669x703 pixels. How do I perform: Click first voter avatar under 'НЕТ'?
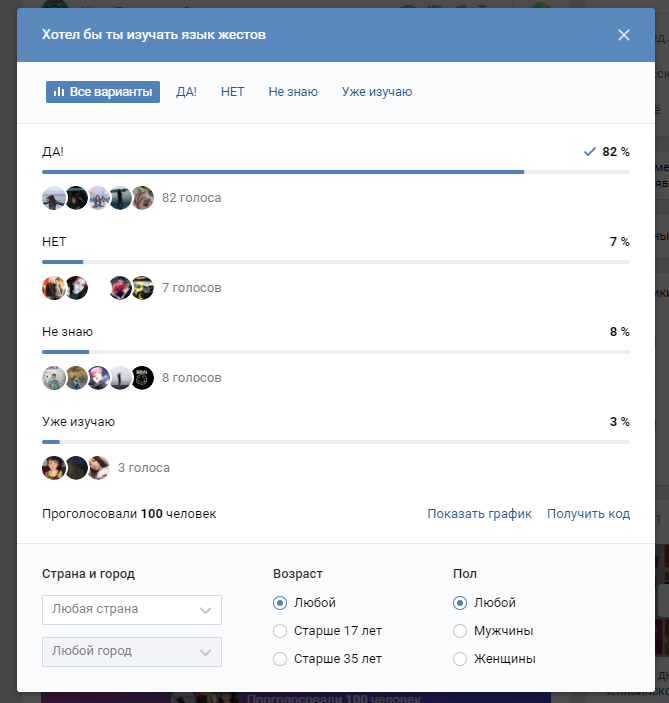coord(54,288)
